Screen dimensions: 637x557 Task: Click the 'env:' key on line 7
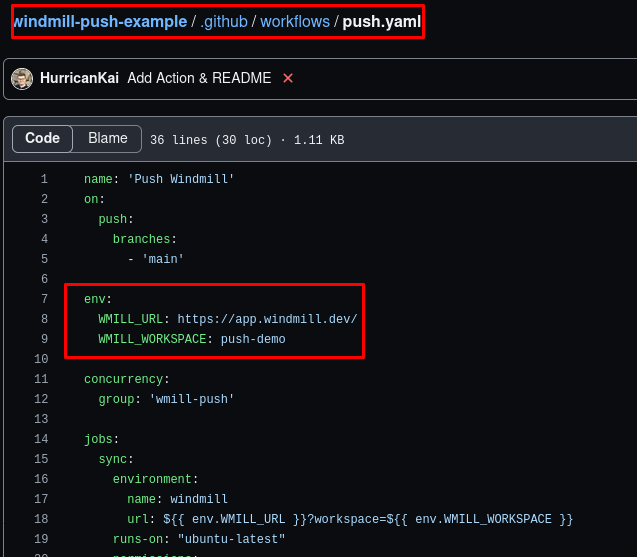[98, 299]
